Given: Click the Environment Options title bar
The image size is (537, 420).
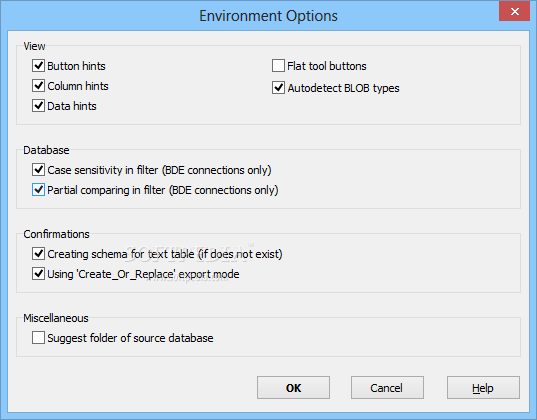Looking at the screenshot, I should 268,16.
